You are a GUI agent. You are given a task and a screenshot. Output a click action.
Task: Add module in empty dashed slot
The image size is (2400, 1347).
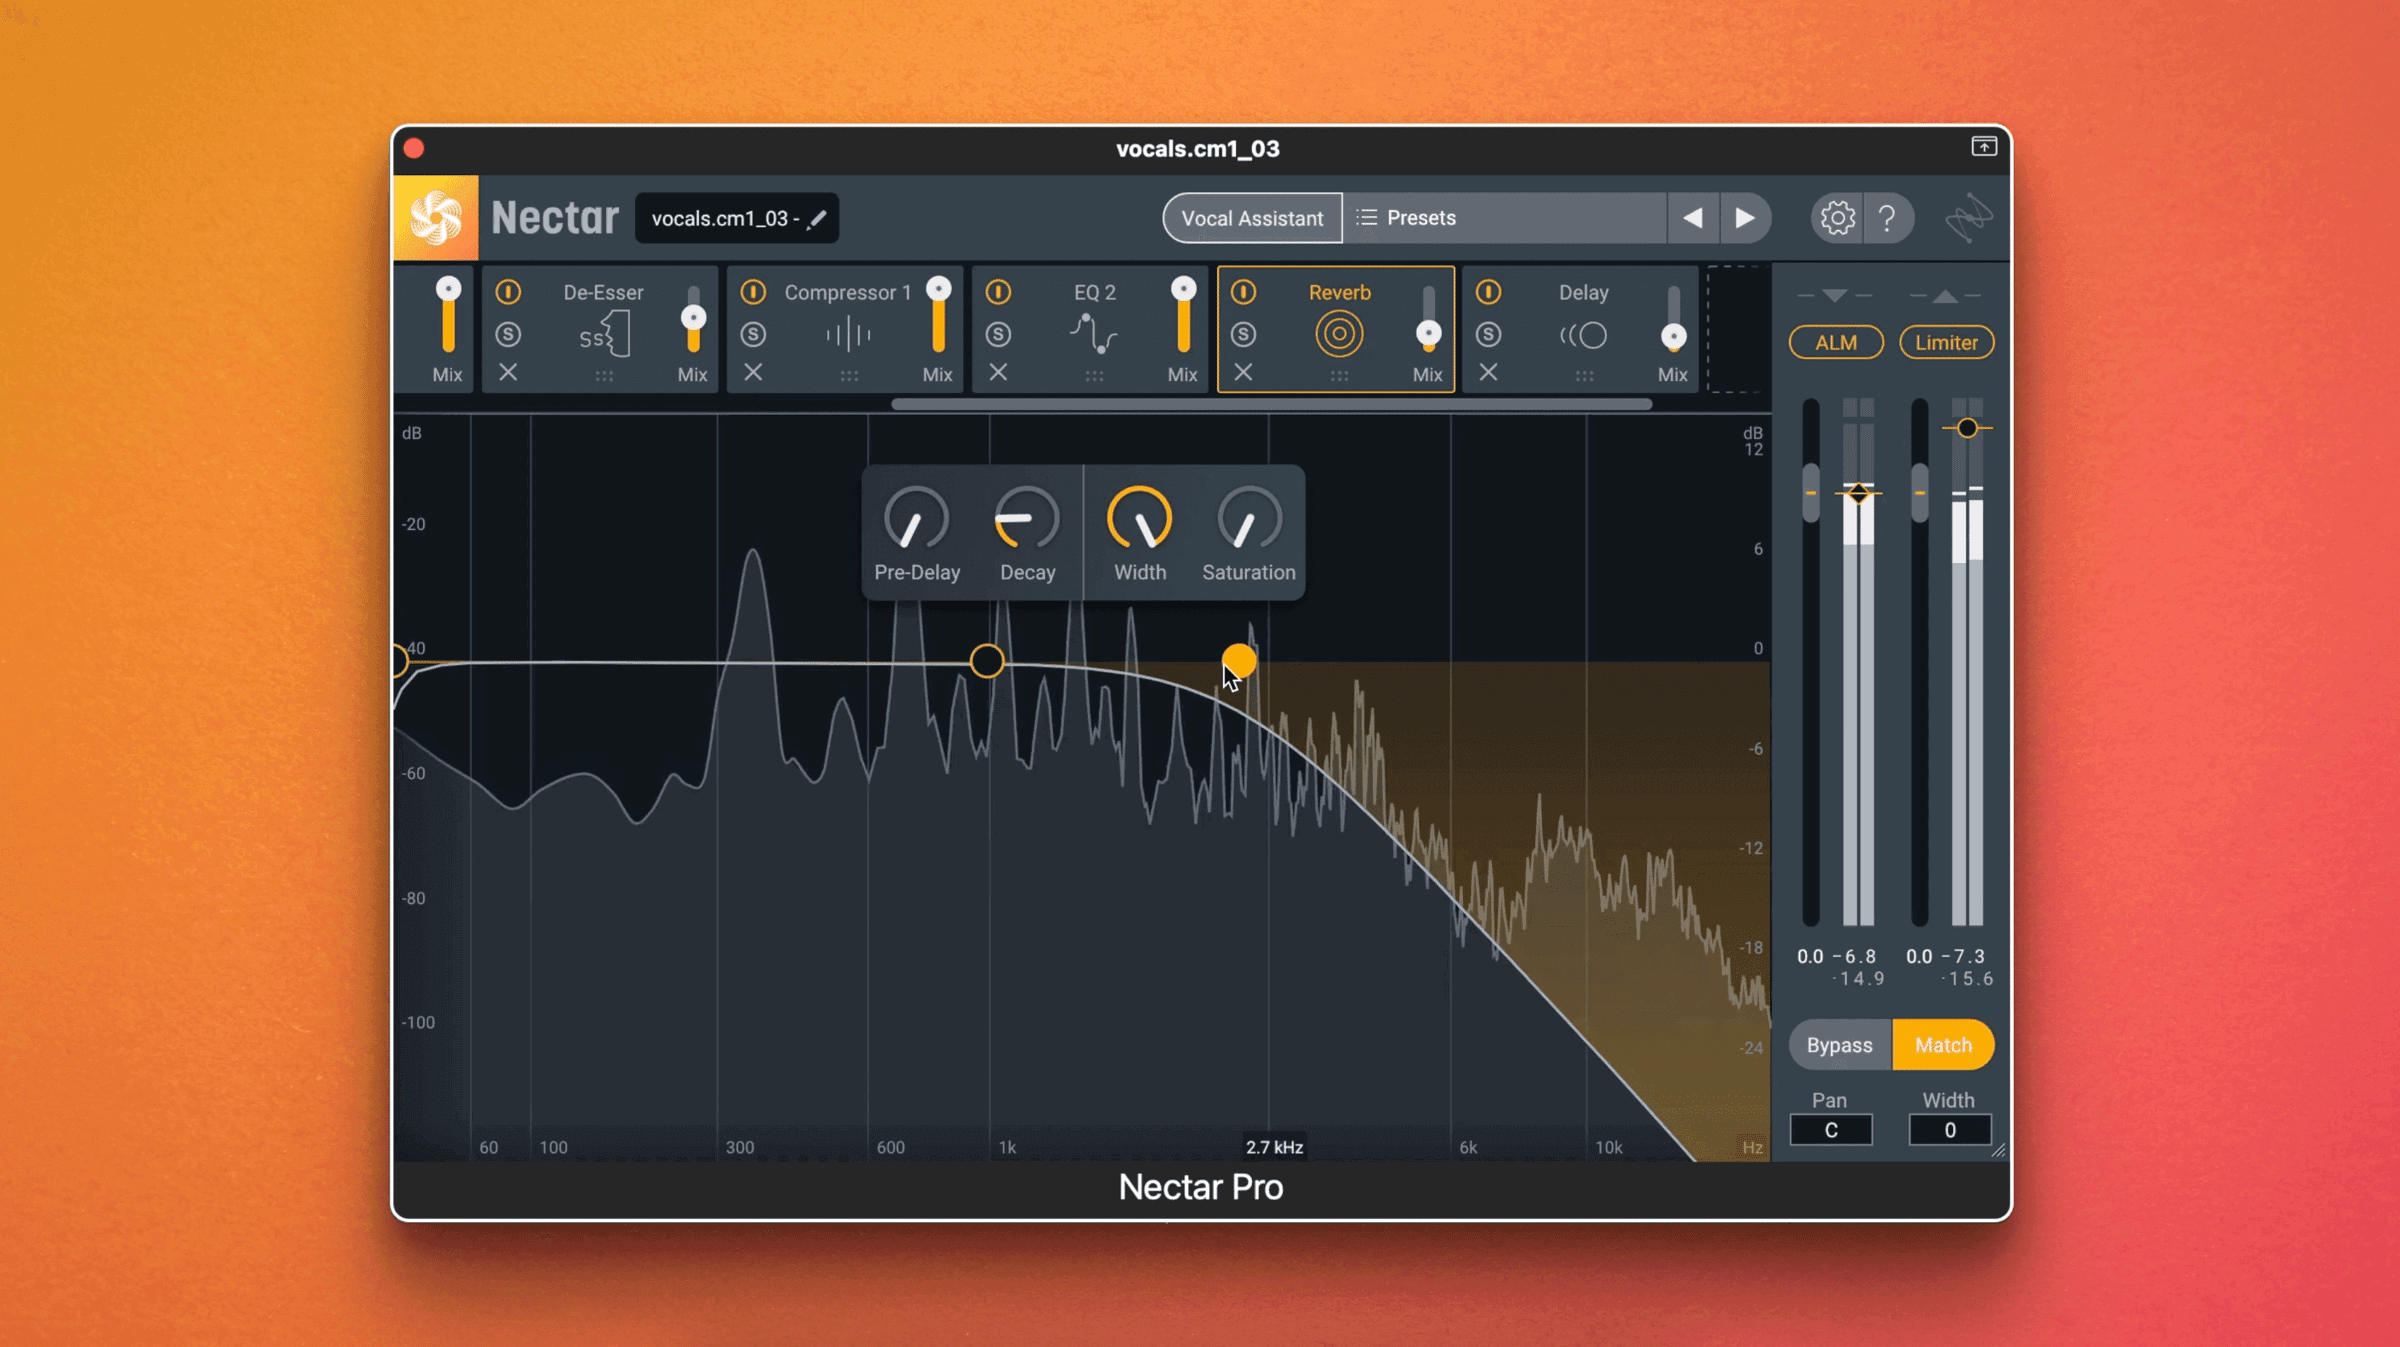coord(1739,329)
